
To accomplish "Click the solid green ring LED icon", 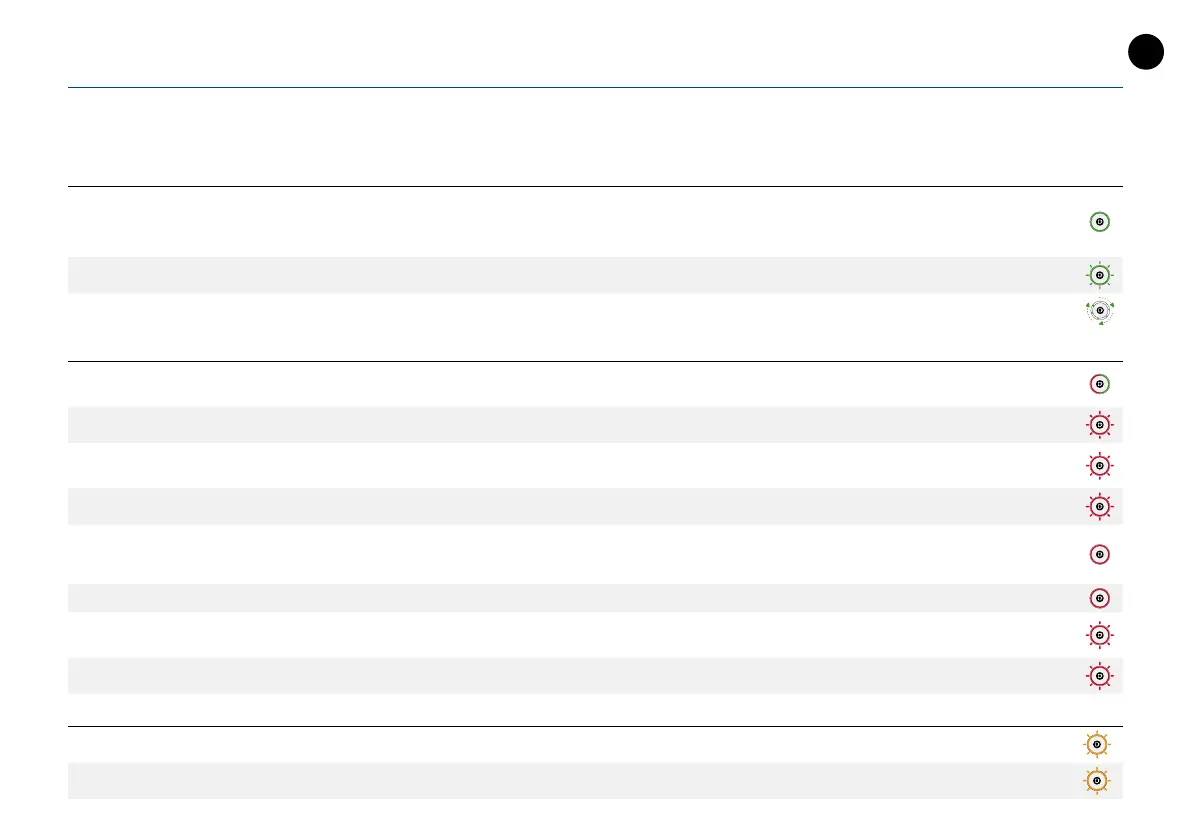I will (1099, 222).
